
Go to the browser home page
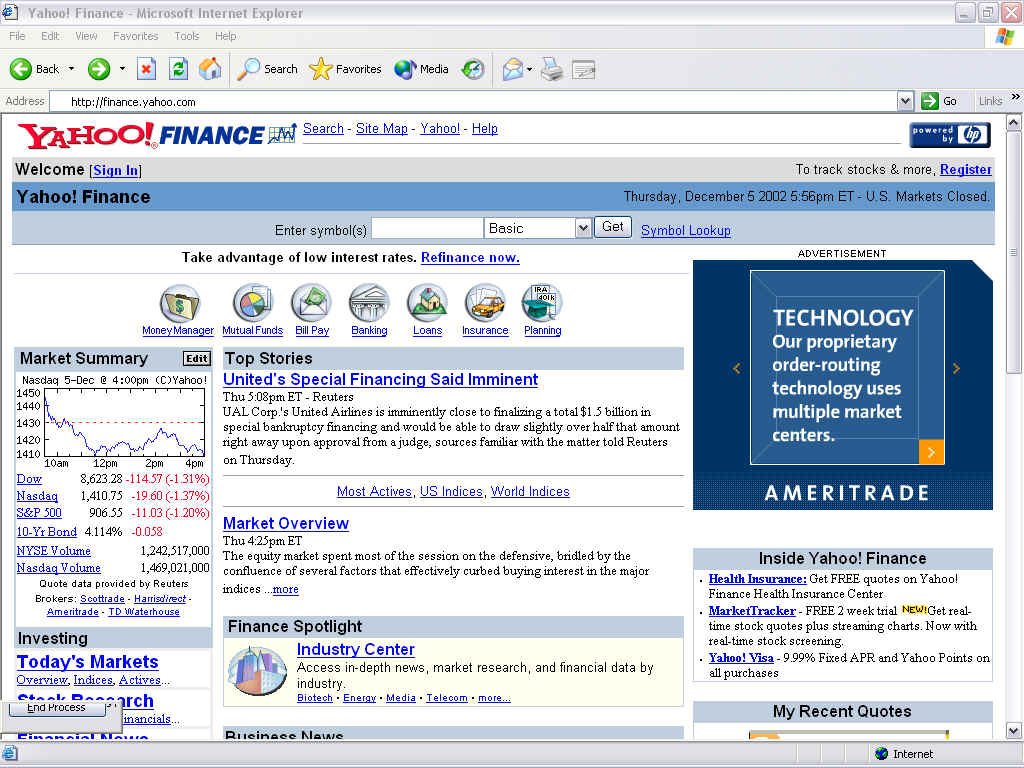(x=210, y=69)
